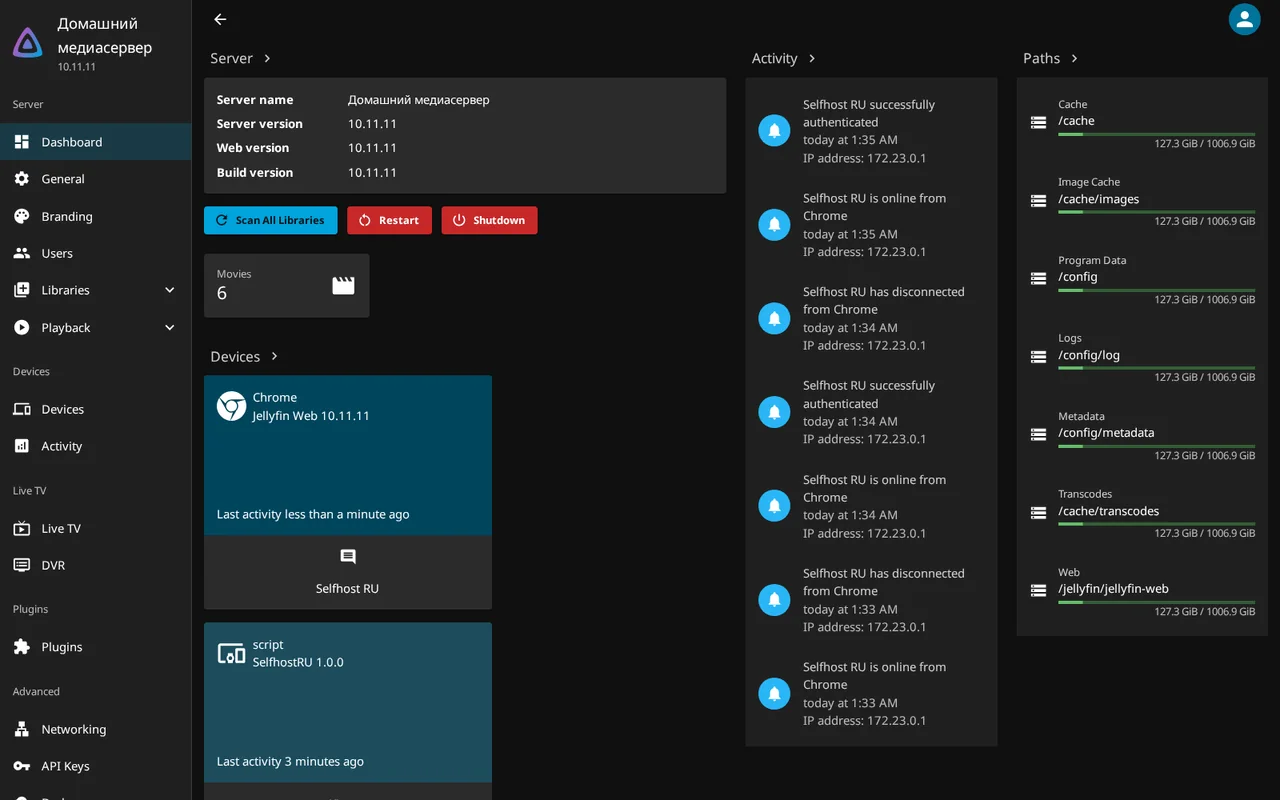Click 'Last activity 3 minutes ago' text
This screenshot has height=800, width=1280.
point(290,762)
